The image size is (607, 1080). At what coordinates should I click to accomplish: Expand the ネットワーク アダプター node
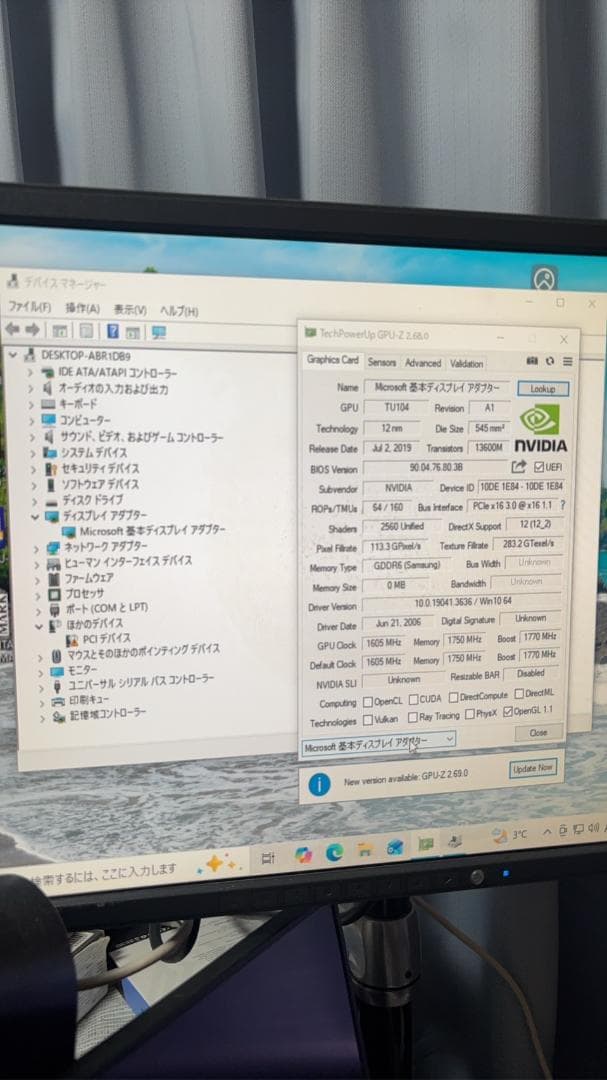click(x=36, y=548)
